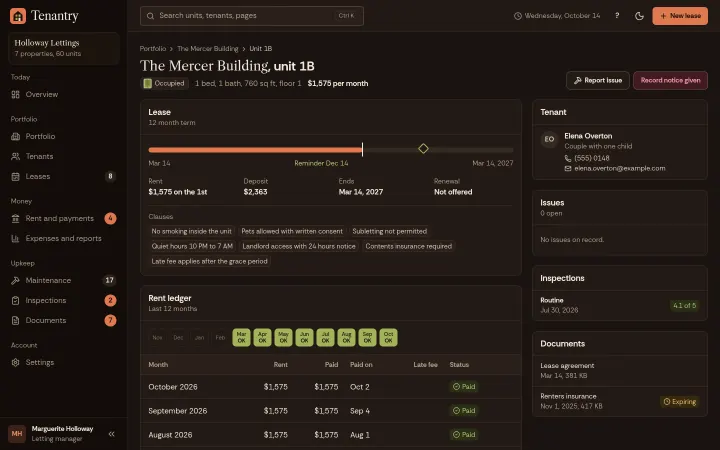This screenshot has height=450, width=720.
Task: Click the MH user avatar
Action: coord(17,433)
